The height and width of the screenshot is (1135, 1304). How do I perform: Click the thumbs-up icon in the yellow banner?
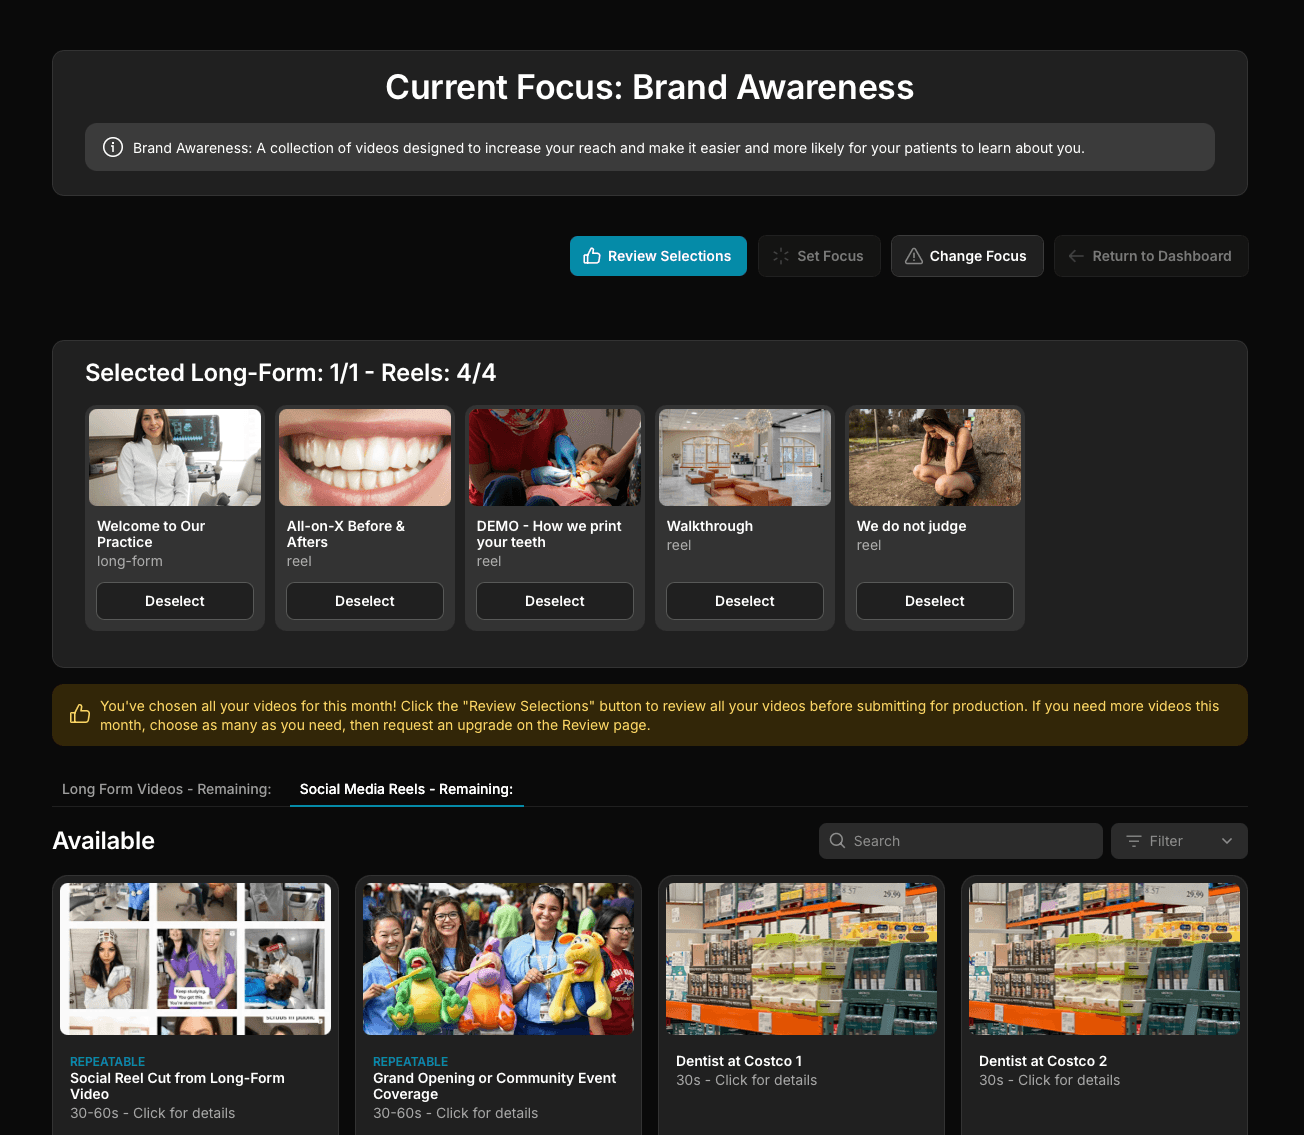point(80,713)
